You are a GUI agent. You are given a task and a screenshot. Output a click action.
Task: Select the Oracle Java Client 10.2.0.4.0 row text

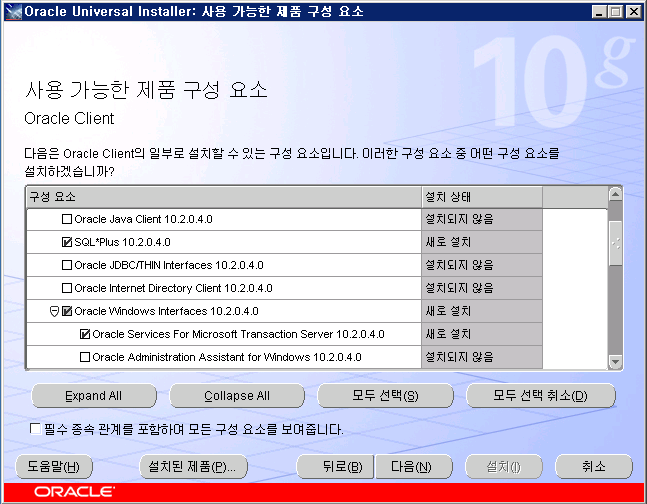(x=144, y=219)
